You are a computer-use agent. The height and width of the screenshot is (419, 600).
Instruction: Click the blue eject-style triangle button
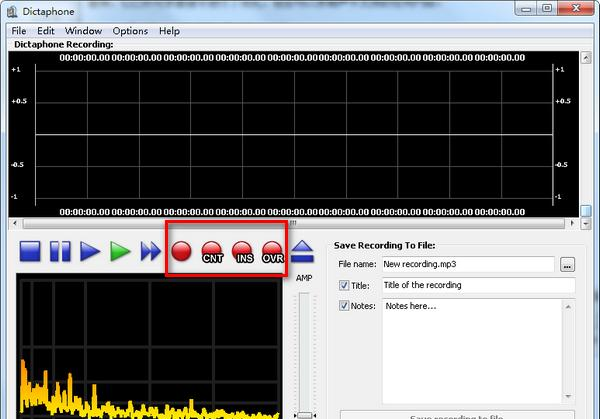pyautogui.click(x=302, y=251)
